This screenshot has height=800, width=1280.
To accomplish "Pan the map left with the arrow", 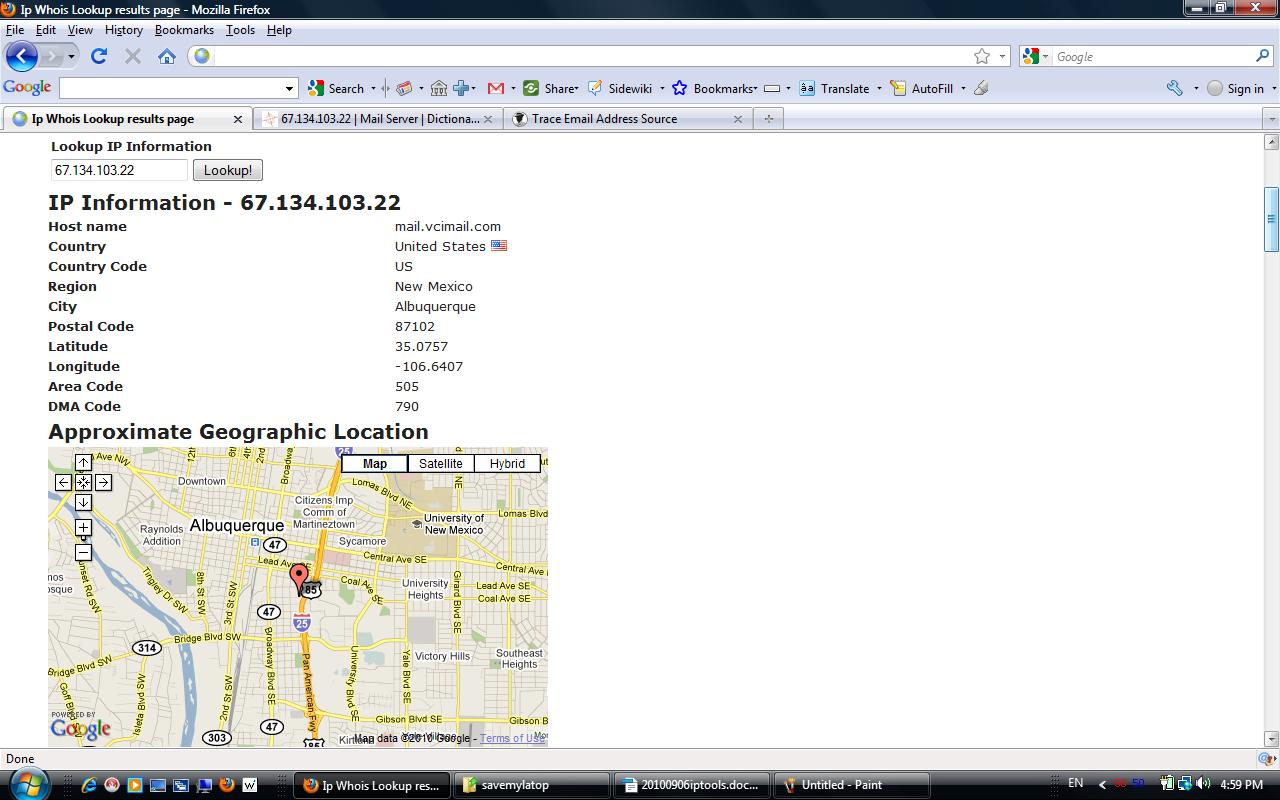I will click(x=63, y=482).
